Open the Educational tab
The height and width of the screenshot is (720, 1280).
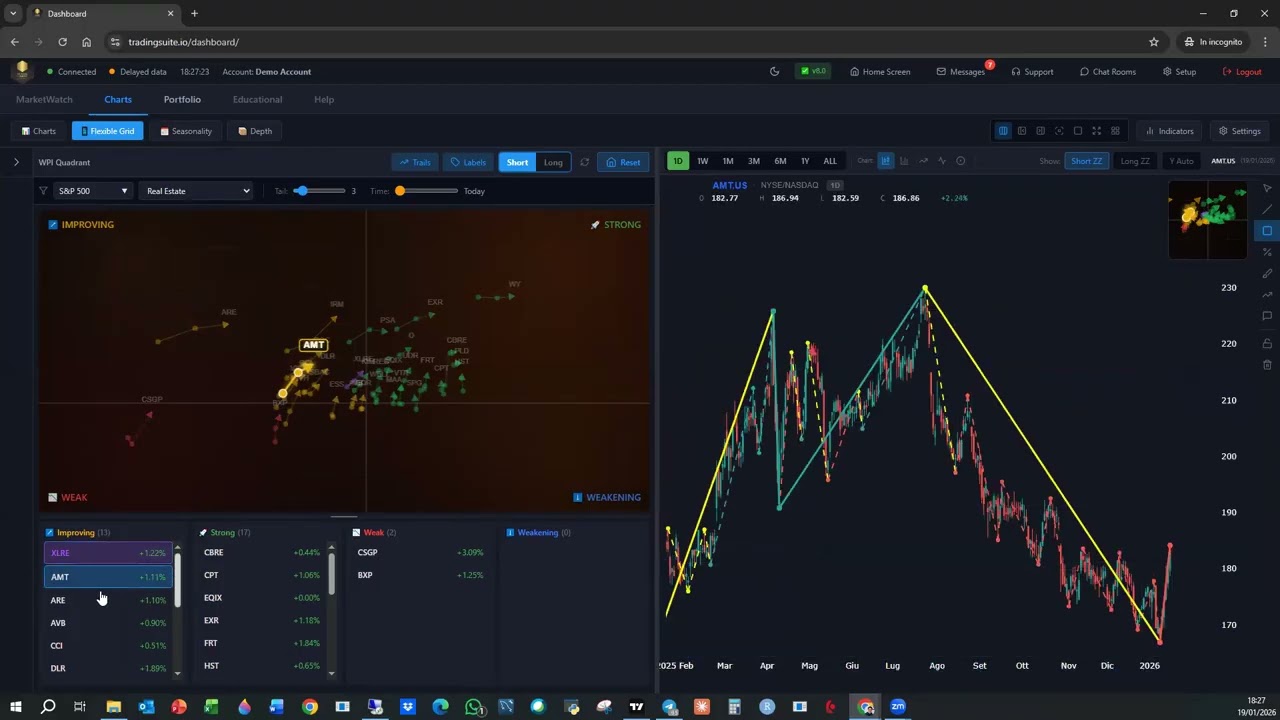pos(257,99)
